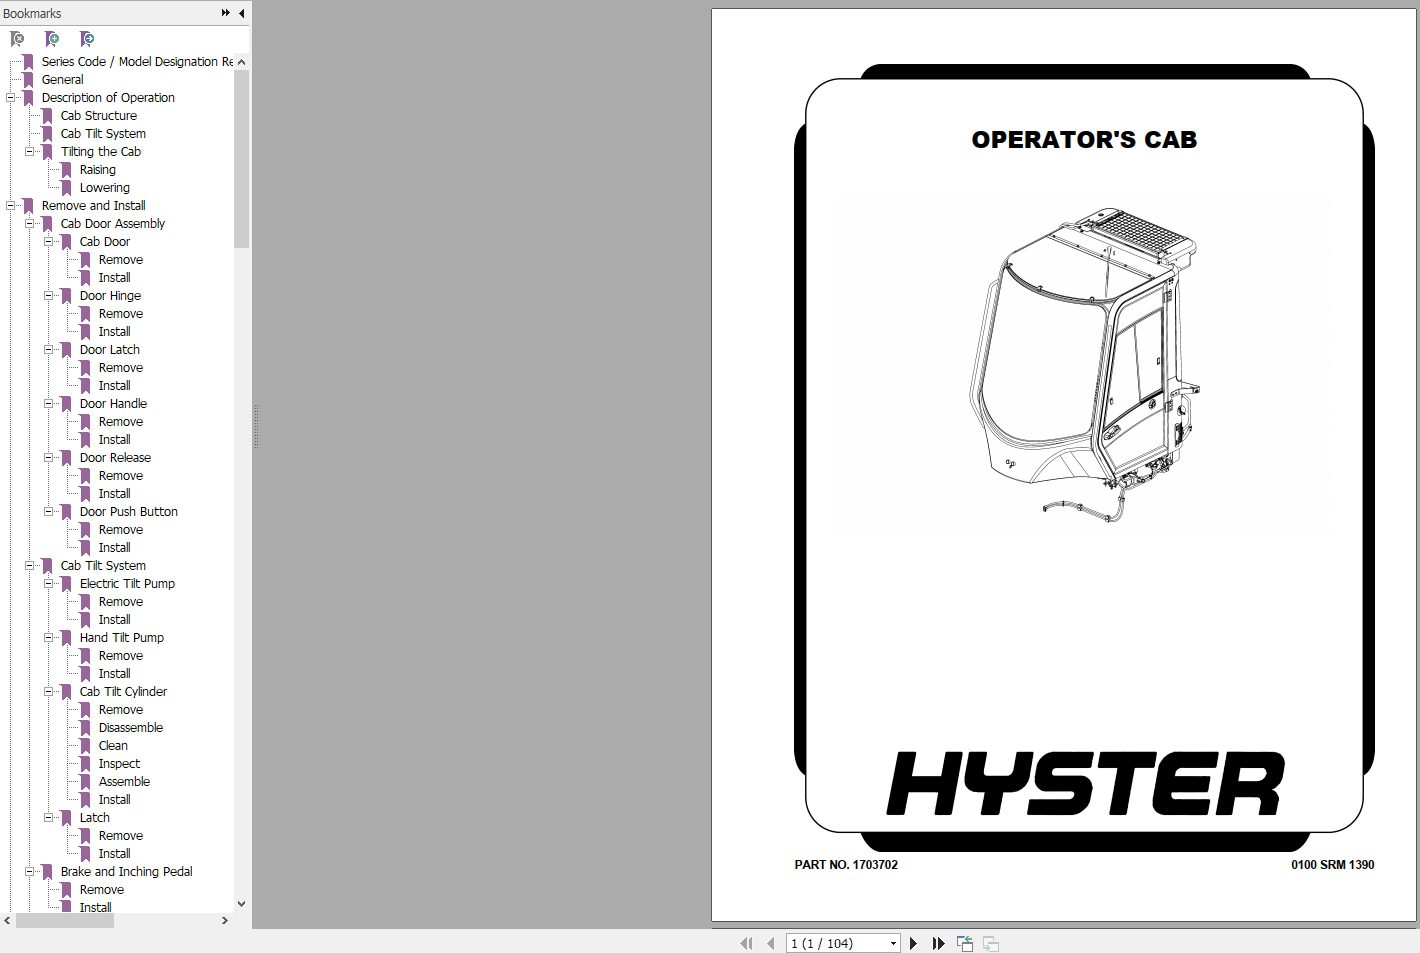Click inside the page number input field

click(830, 943)
